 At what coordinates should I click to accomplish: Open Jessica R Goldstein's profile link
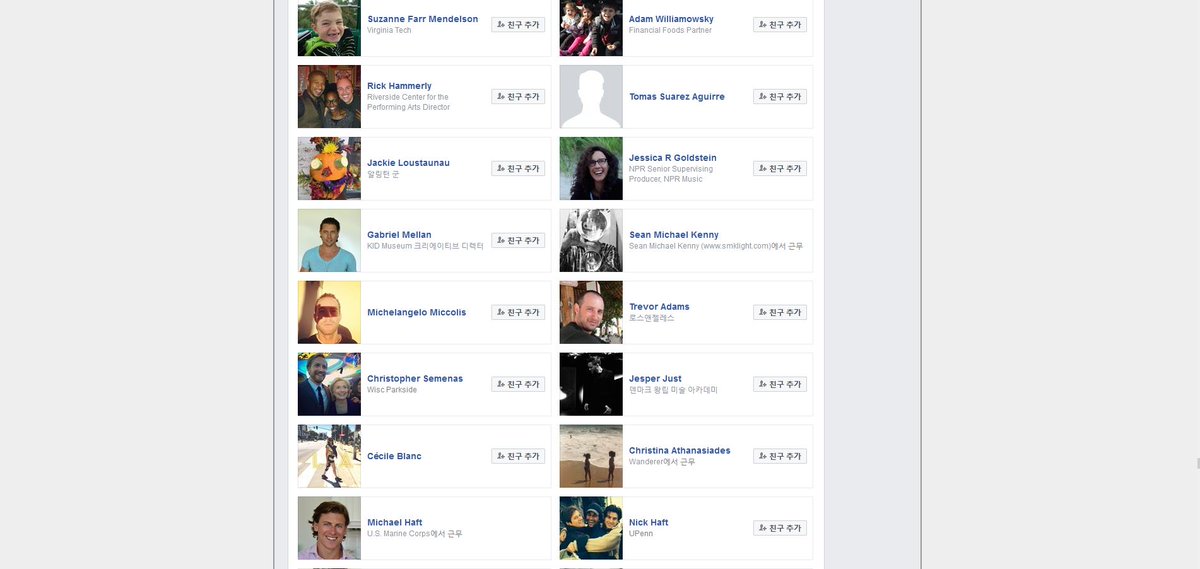672,158
